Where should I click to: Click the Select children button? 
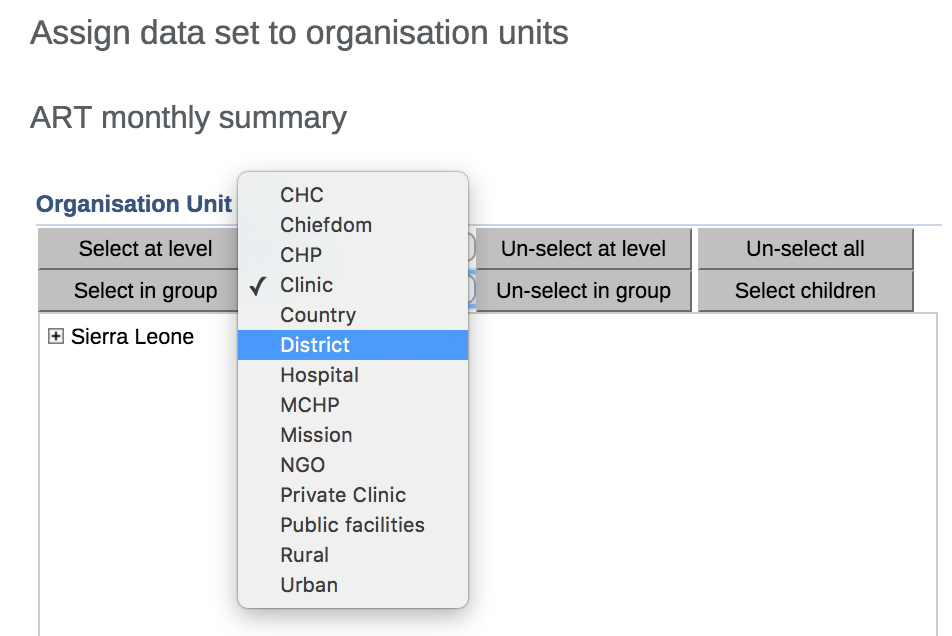pyautogui.click(x=804, y=291)
